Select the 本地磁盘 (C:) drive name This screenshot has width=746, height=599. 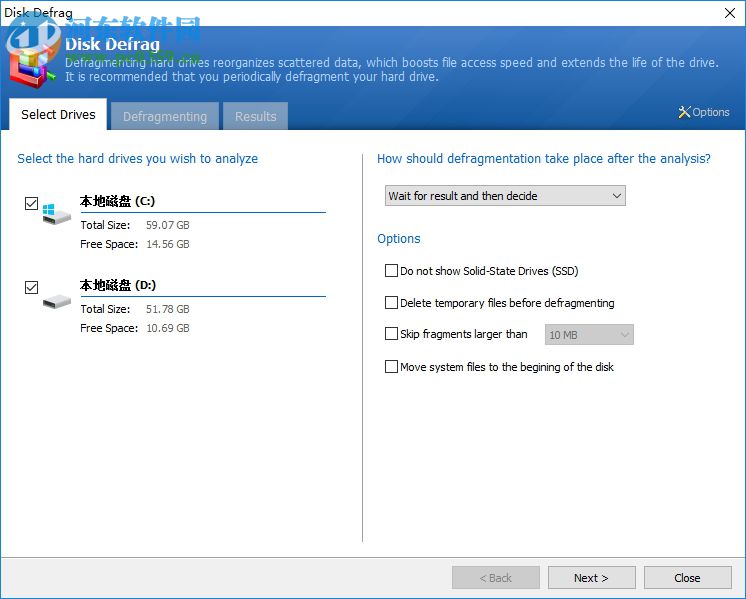118,201
